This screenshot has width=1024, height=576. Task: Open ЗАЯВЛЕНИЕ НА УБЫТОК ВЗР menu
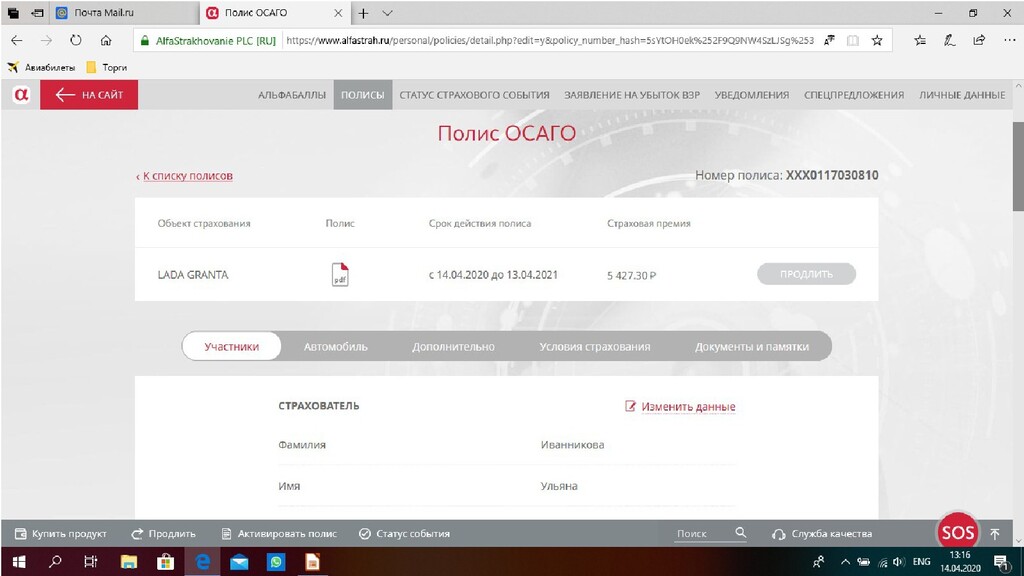(x=632, y=95)
